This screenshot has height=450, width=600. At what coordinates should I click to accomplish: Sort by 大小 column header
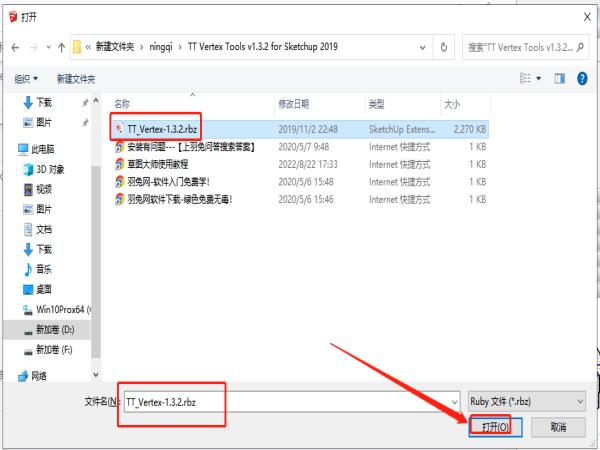pos(452,104)
